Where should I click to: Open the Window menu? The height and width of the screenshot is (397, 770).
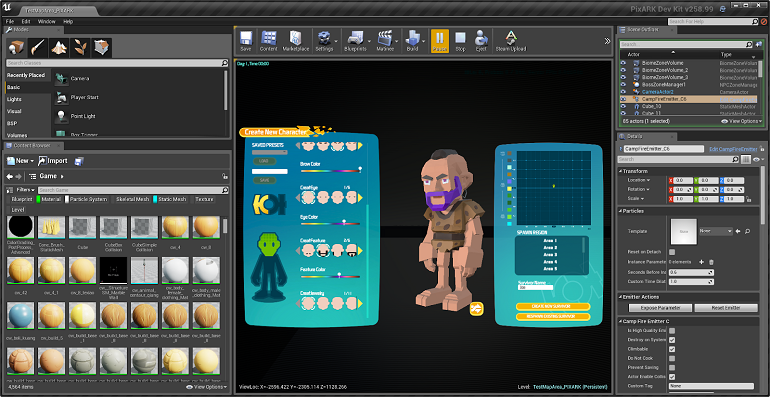point(47,22)
